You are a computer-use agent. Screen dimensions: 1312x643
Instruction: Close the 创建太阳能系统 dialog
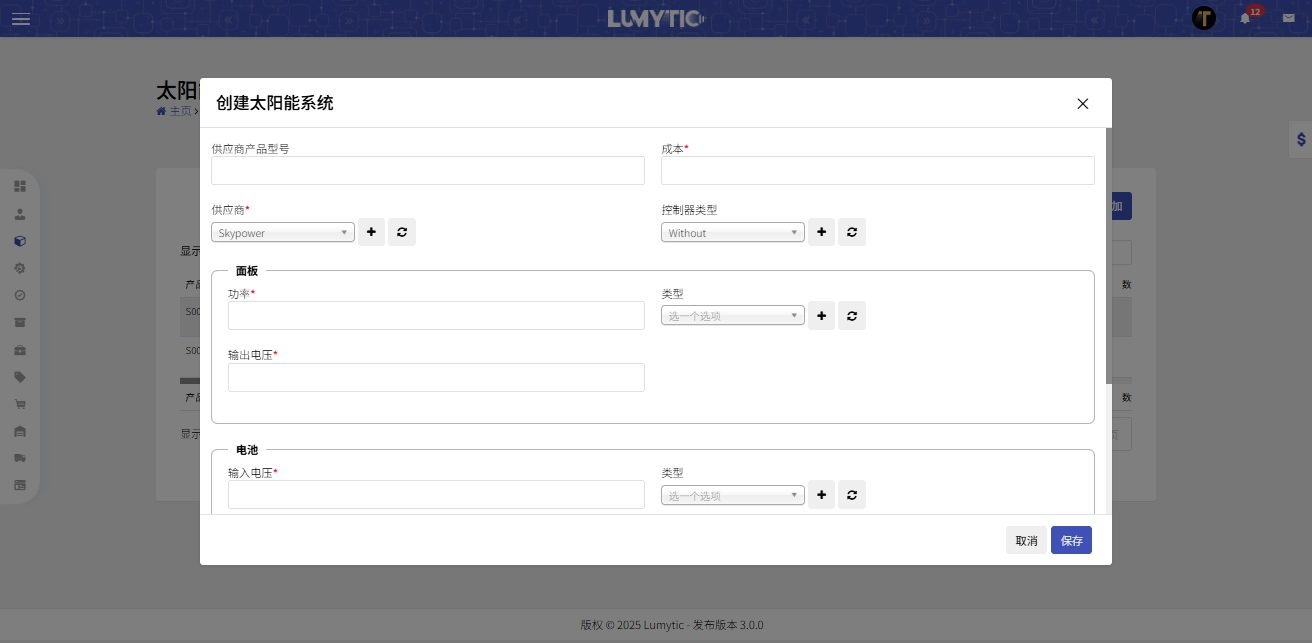pos(1082,104)
